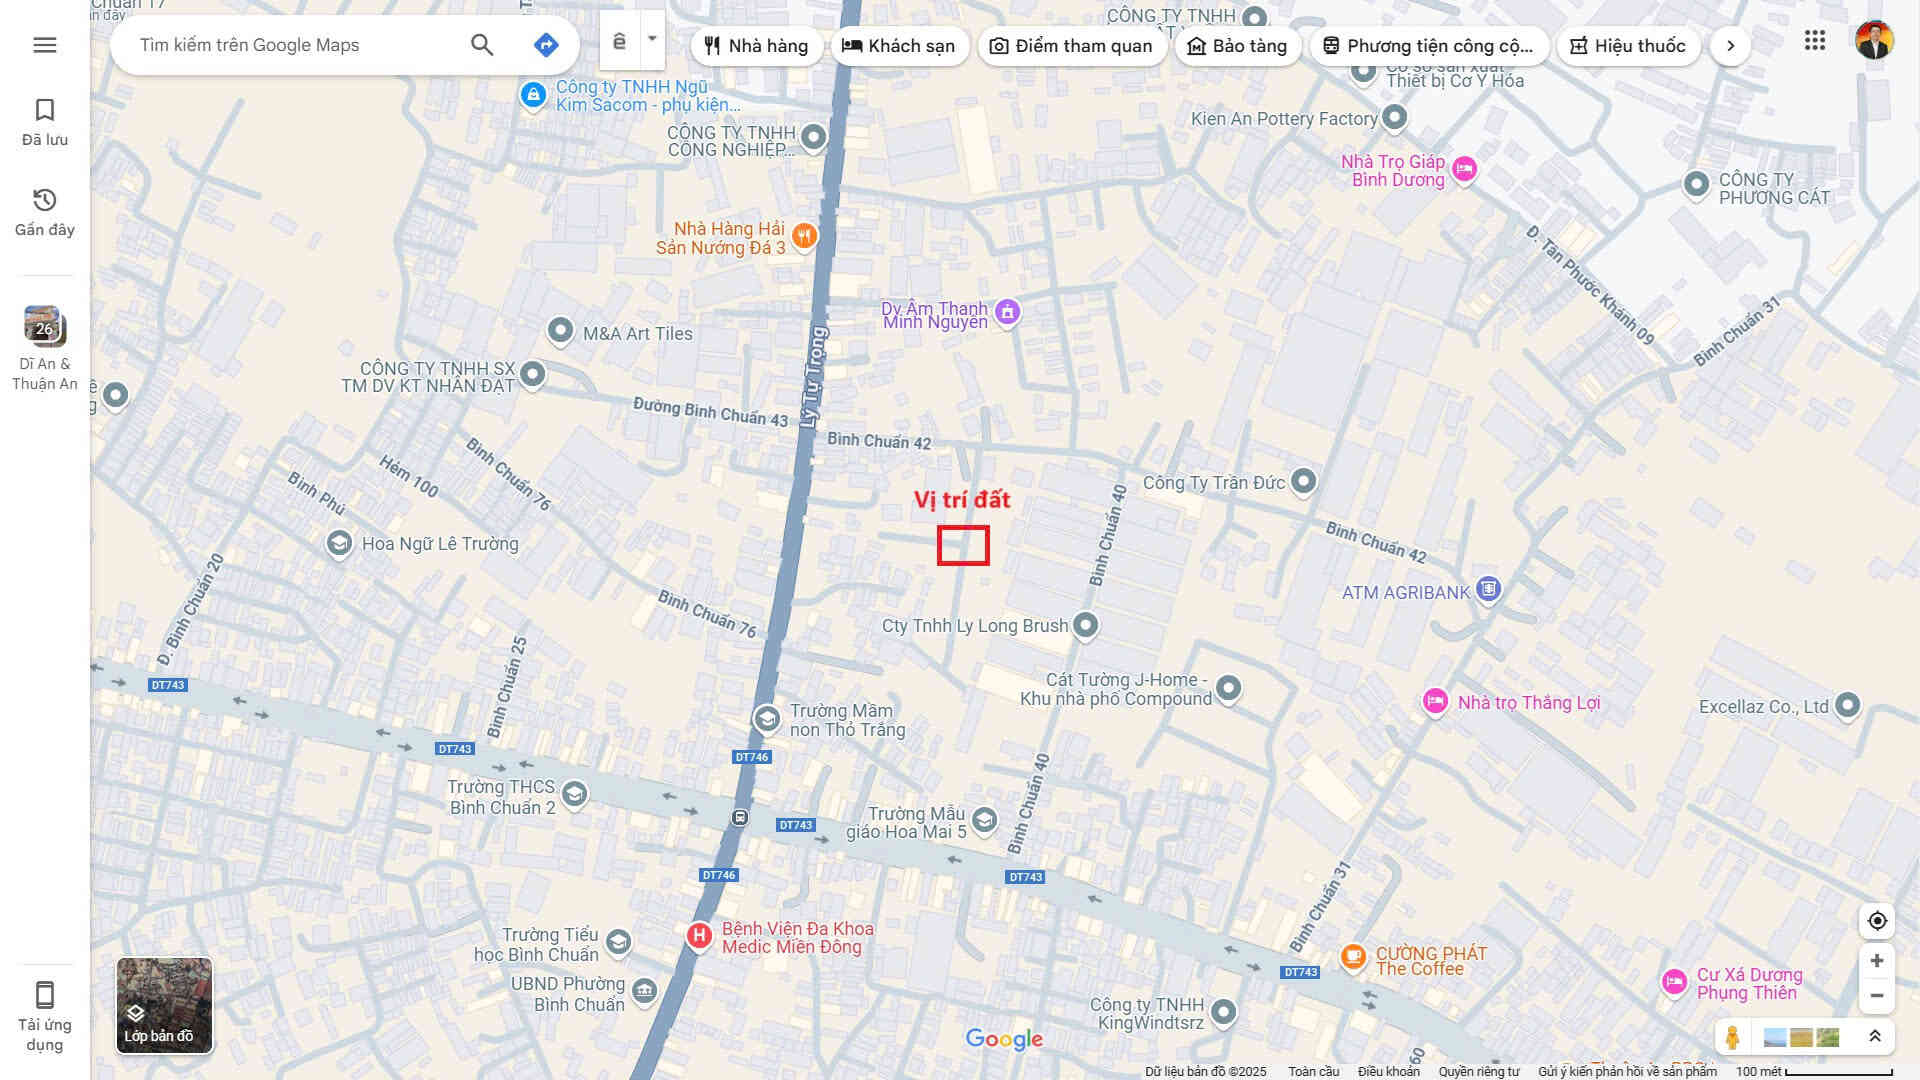Expand the imagery strip double chevron
The image size is (1920, 1080).
pyautogui.click(x=1875, y=1037)
